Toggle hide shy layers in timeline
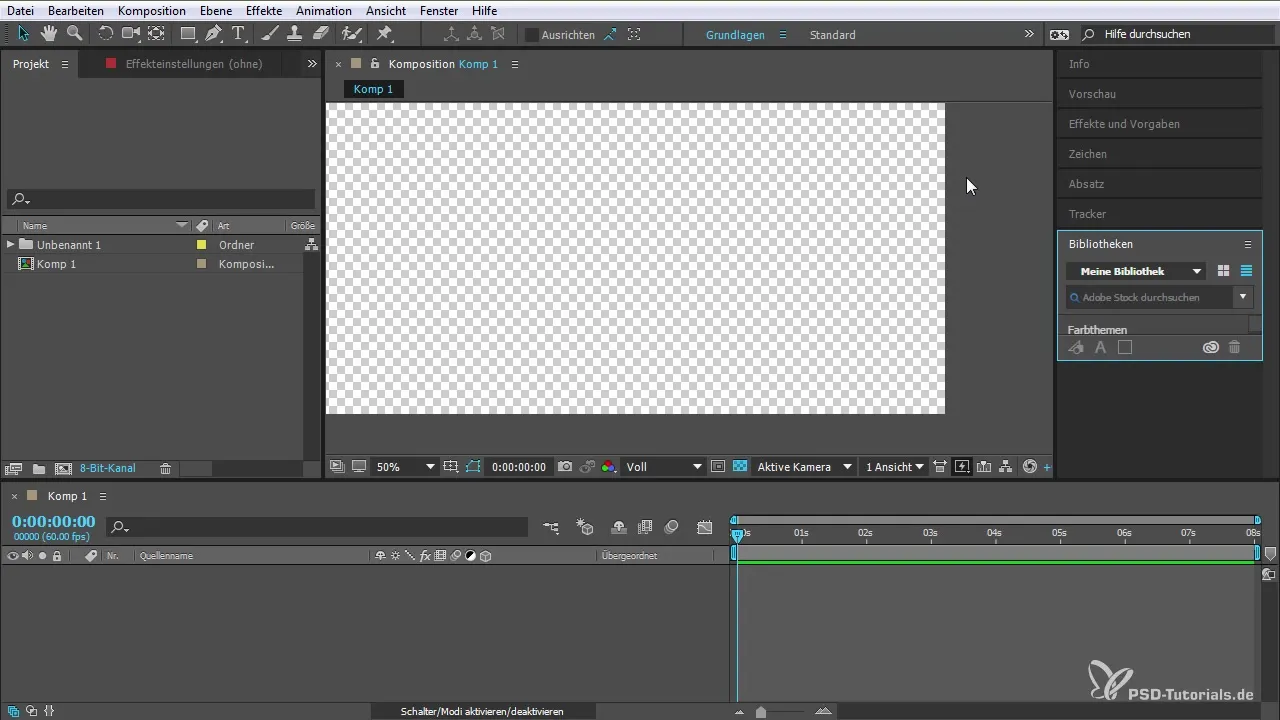This screenshot has width=1280, height=720. pos(619,527)
